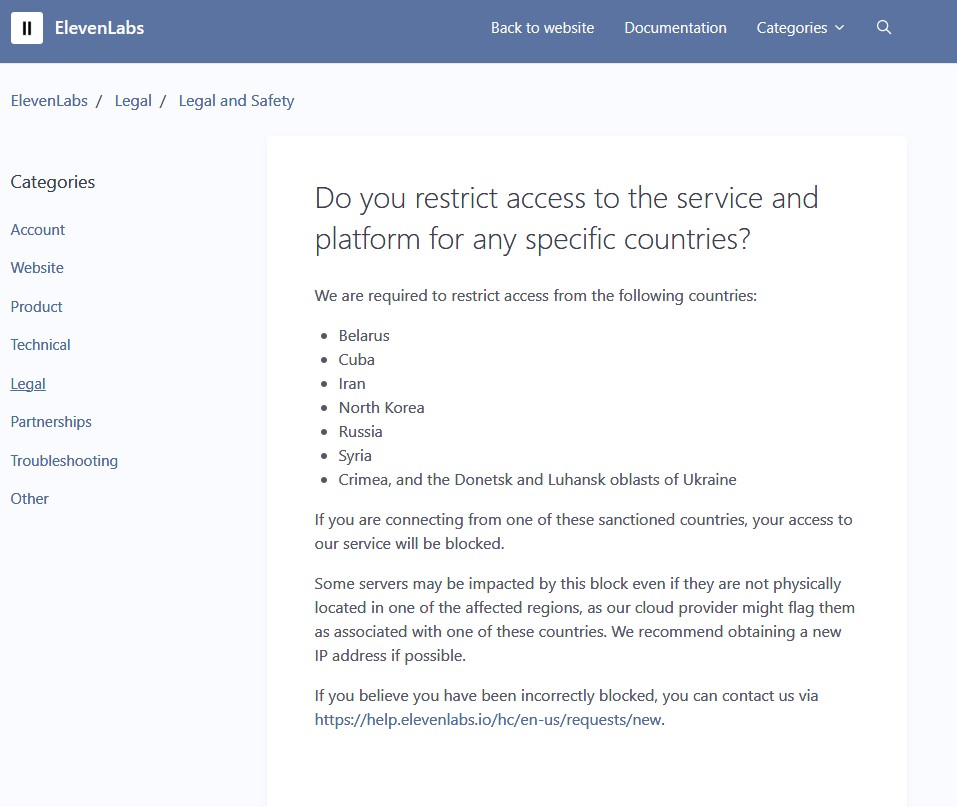957x807 pixels.
Task: Open ElevenLabs breadcrumb link
Action: pos(49,101)
